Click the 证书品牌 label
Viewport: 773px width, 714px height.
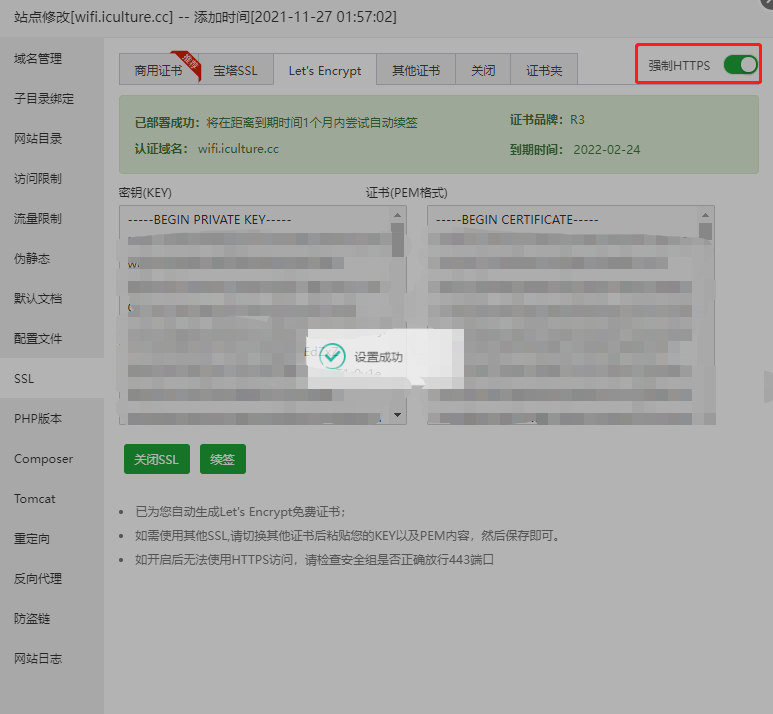[x=536, y=120]
